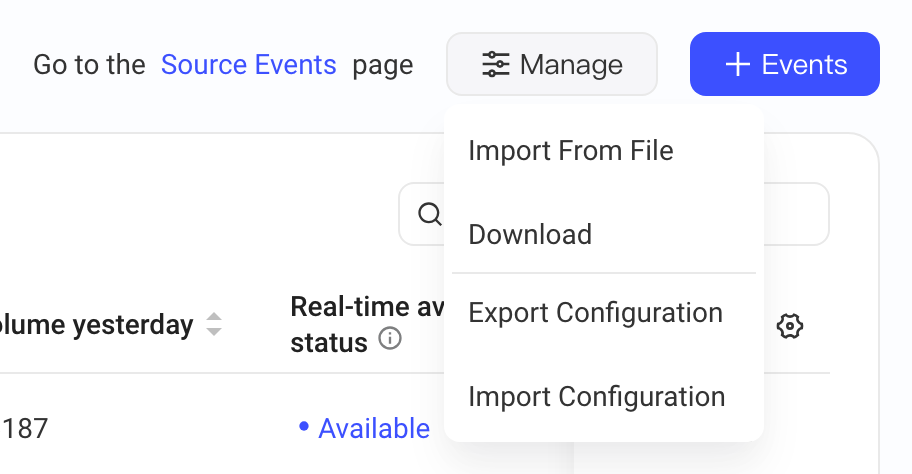912x474 pixels.
Task: Open table column settings gear icon
Action: pyautogui.click(x=790, y=326)
